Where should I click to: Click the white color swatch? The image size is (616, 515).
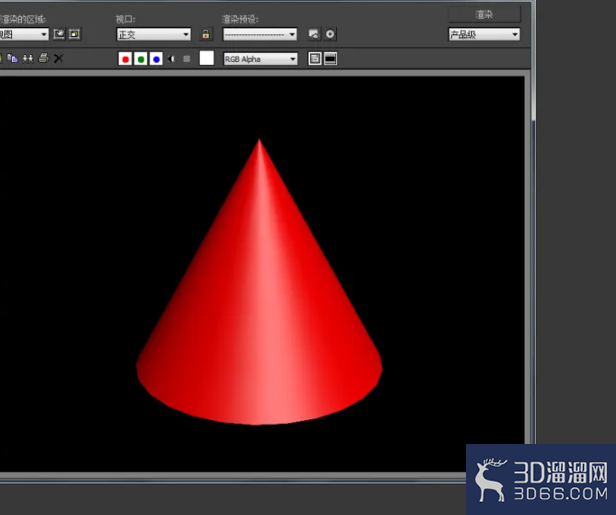click(x=207, y=58)
